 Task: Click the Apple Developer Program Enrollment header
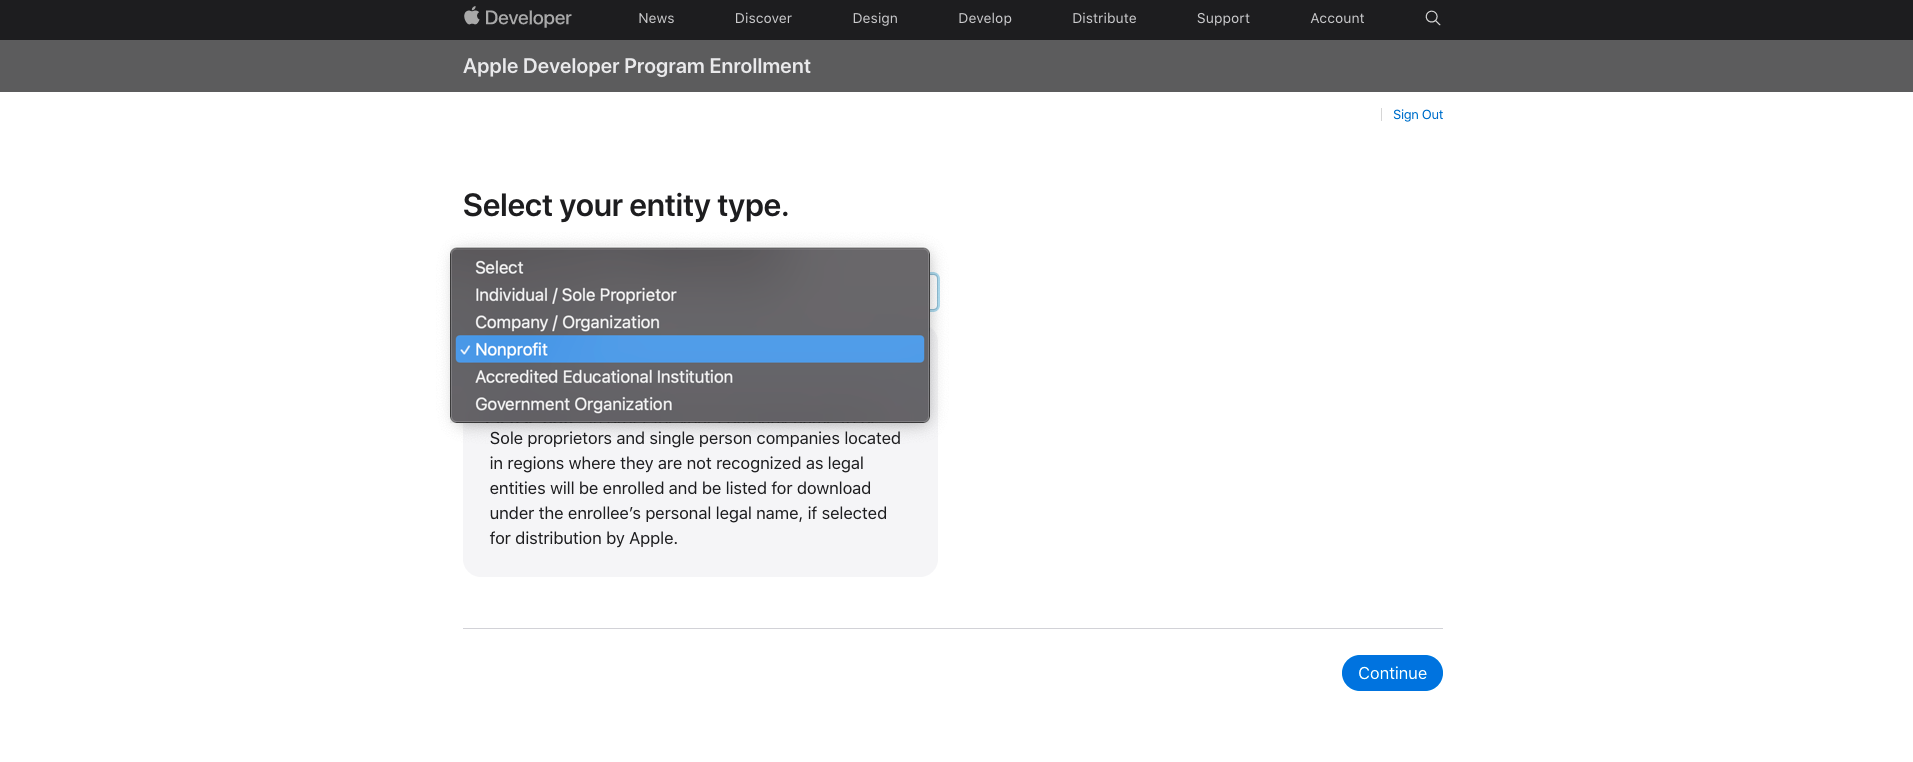pos(636,65)
